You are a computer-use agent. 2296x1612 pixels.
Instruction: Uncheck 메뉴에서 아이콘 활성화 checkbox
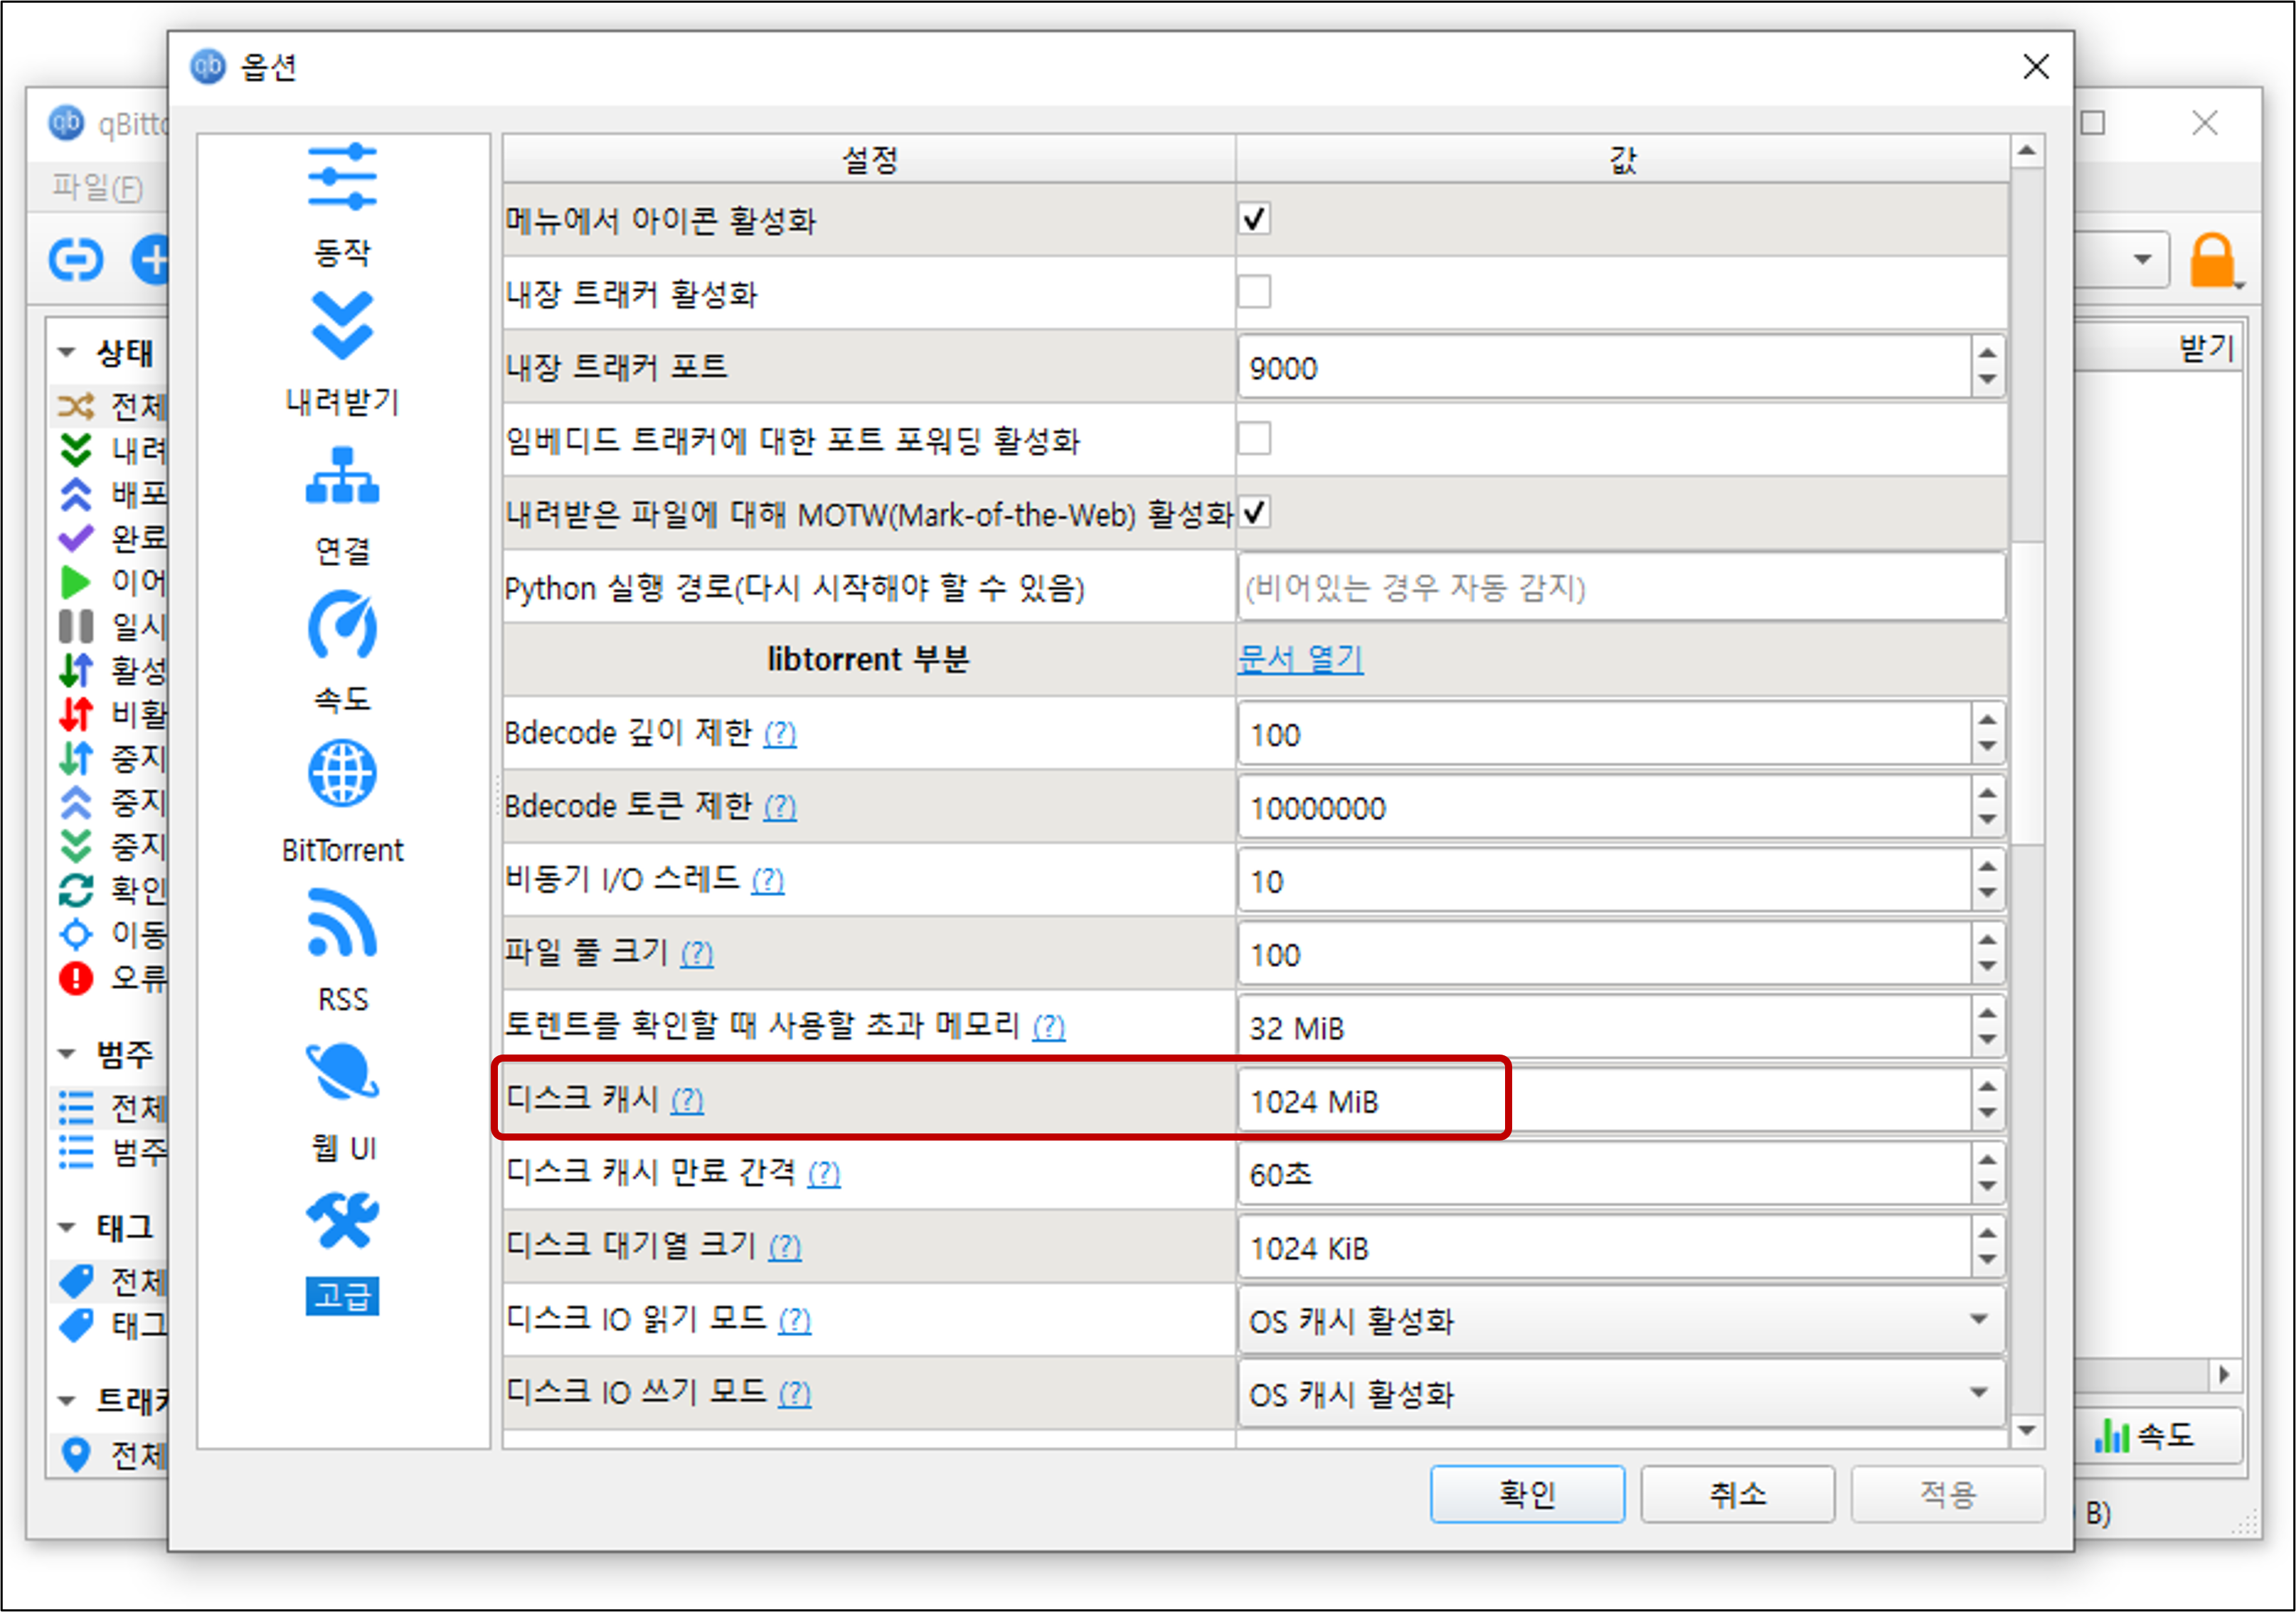pyautogui.click(x=1254, y=219)
